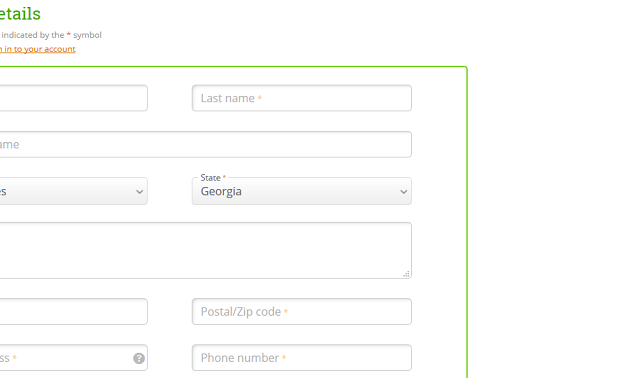This screenshot has height=378, width=640.
Task: Click the address textarea resize grip
Action: (406, 274)
